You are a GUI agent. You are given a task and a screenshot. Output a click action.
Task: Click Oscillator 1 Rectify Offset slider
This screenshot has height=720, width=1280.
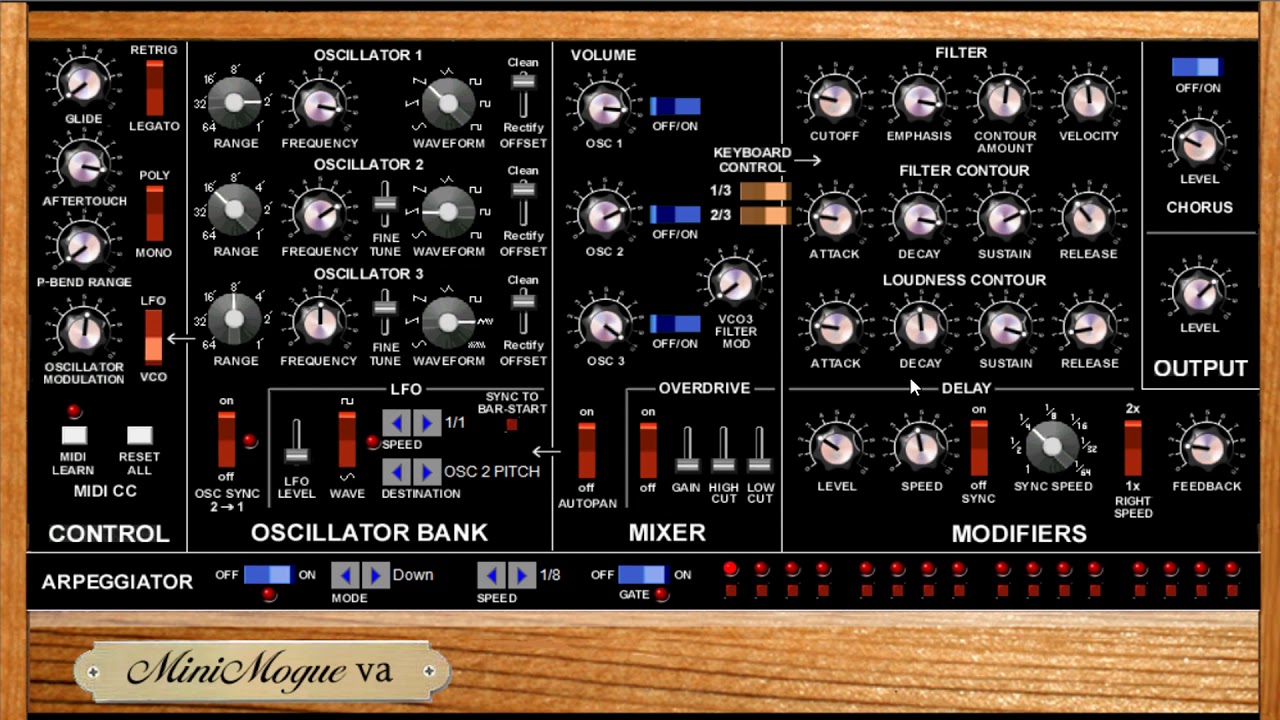pos(523,95)
